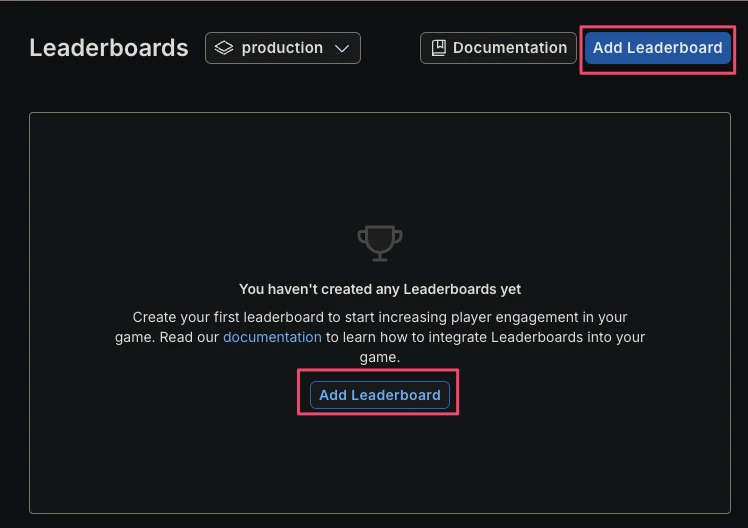Select the 'production' label text in the selector
748x528 pixels.
click(x=282, y=48)
